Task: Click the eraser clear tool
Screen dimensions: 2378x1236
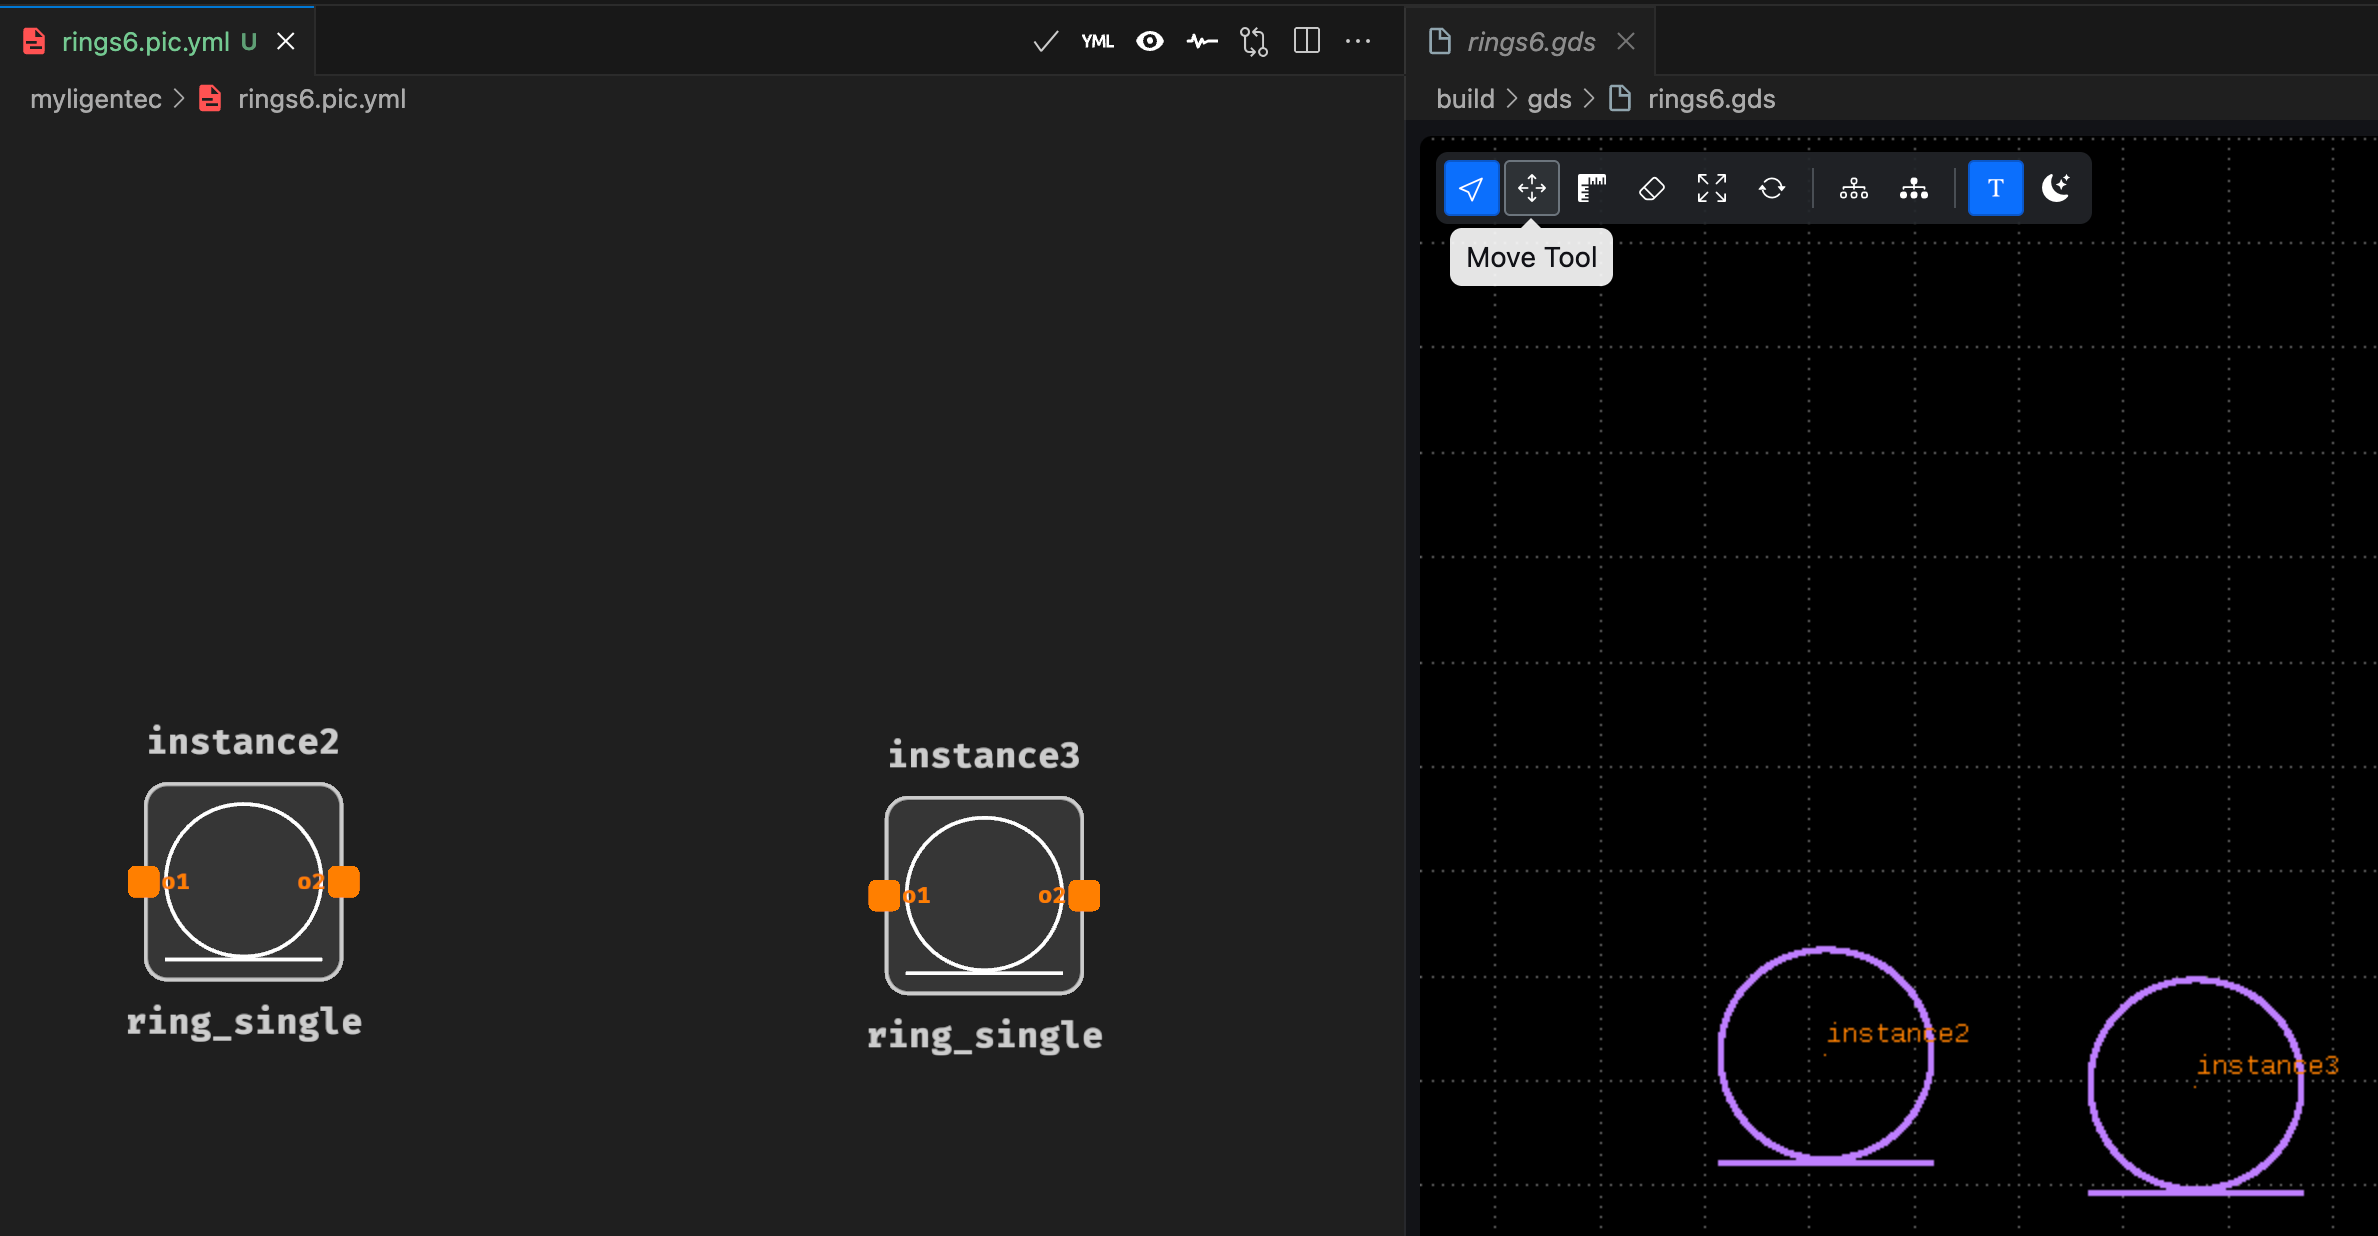Action: 1651,188
